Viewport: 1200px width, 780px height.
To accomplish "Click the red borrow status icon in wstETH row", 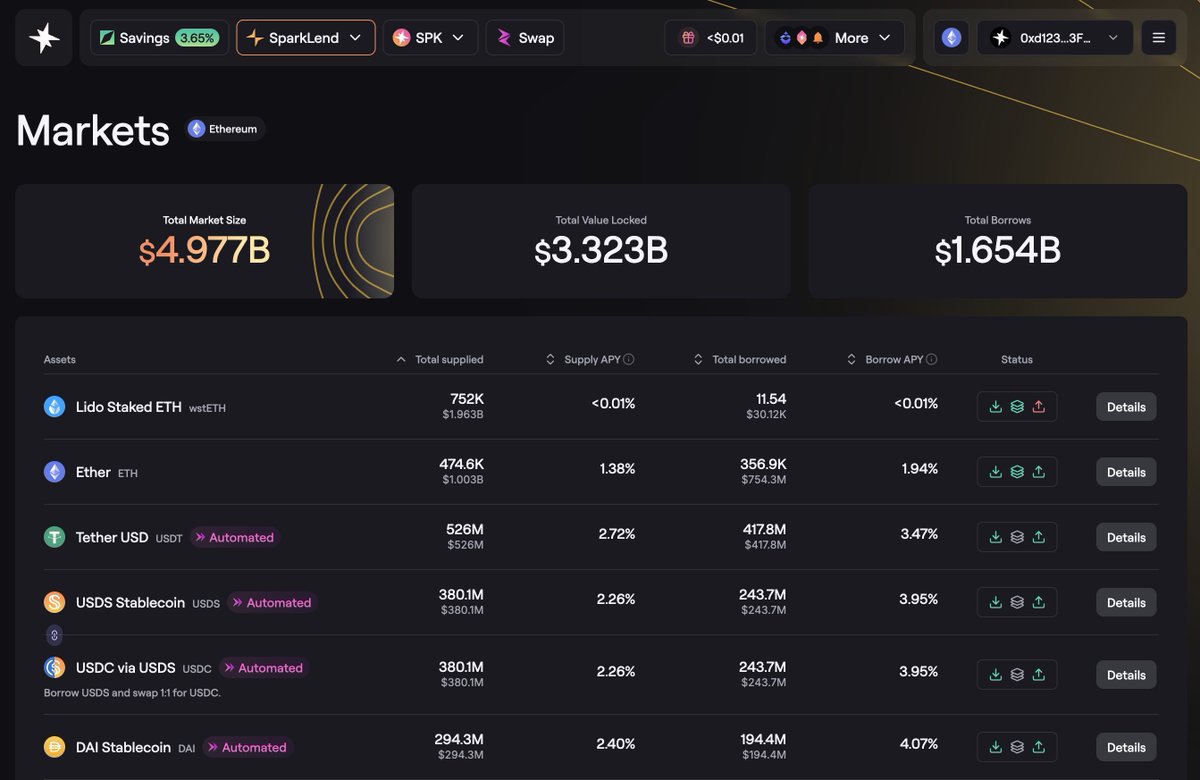I will click(x=1039, y=407).
